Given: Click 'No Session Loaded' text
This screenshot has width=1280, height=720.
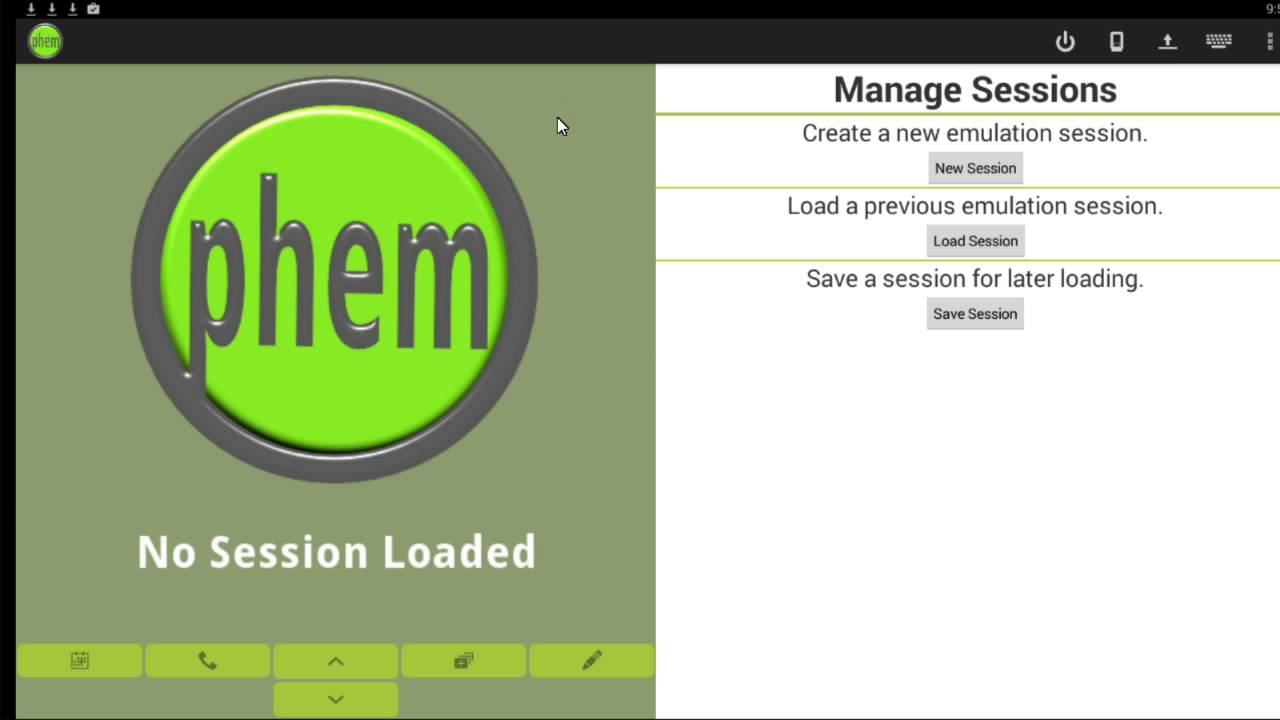Looking at the screenshot, I should [x=336, y=552].
